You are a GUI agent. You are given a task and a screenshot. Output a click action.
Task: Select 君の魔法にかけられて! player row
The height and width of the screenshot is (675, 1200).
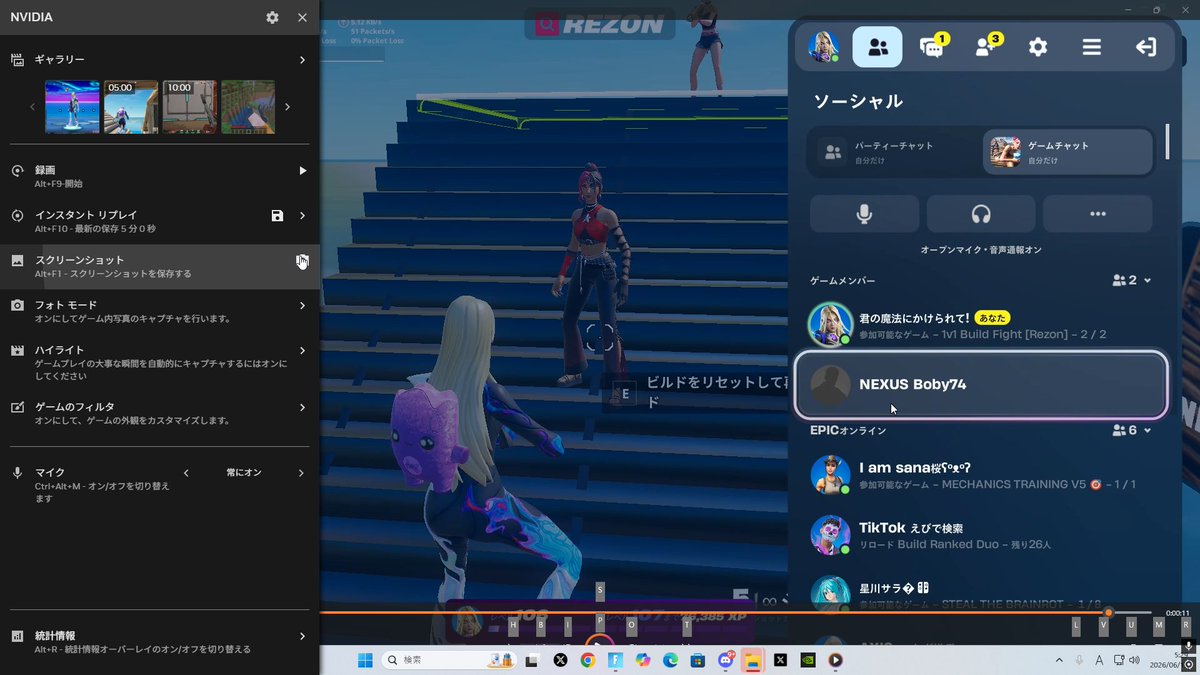tap(981, 324)
